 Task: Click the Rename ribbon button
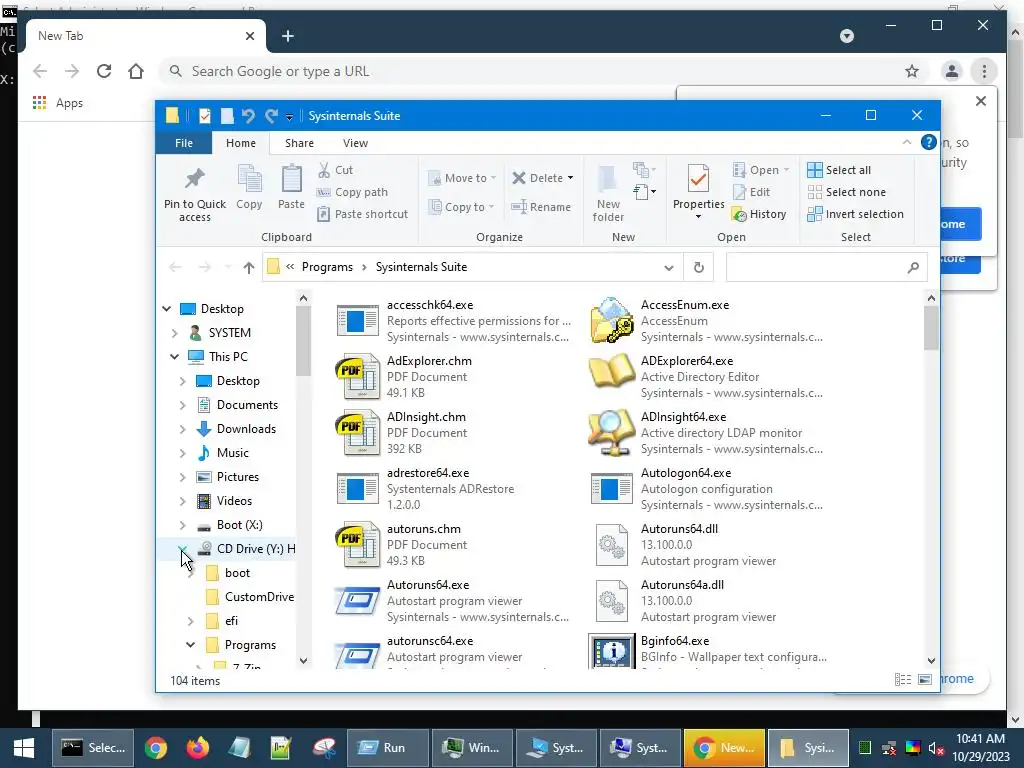click(541, 207)
